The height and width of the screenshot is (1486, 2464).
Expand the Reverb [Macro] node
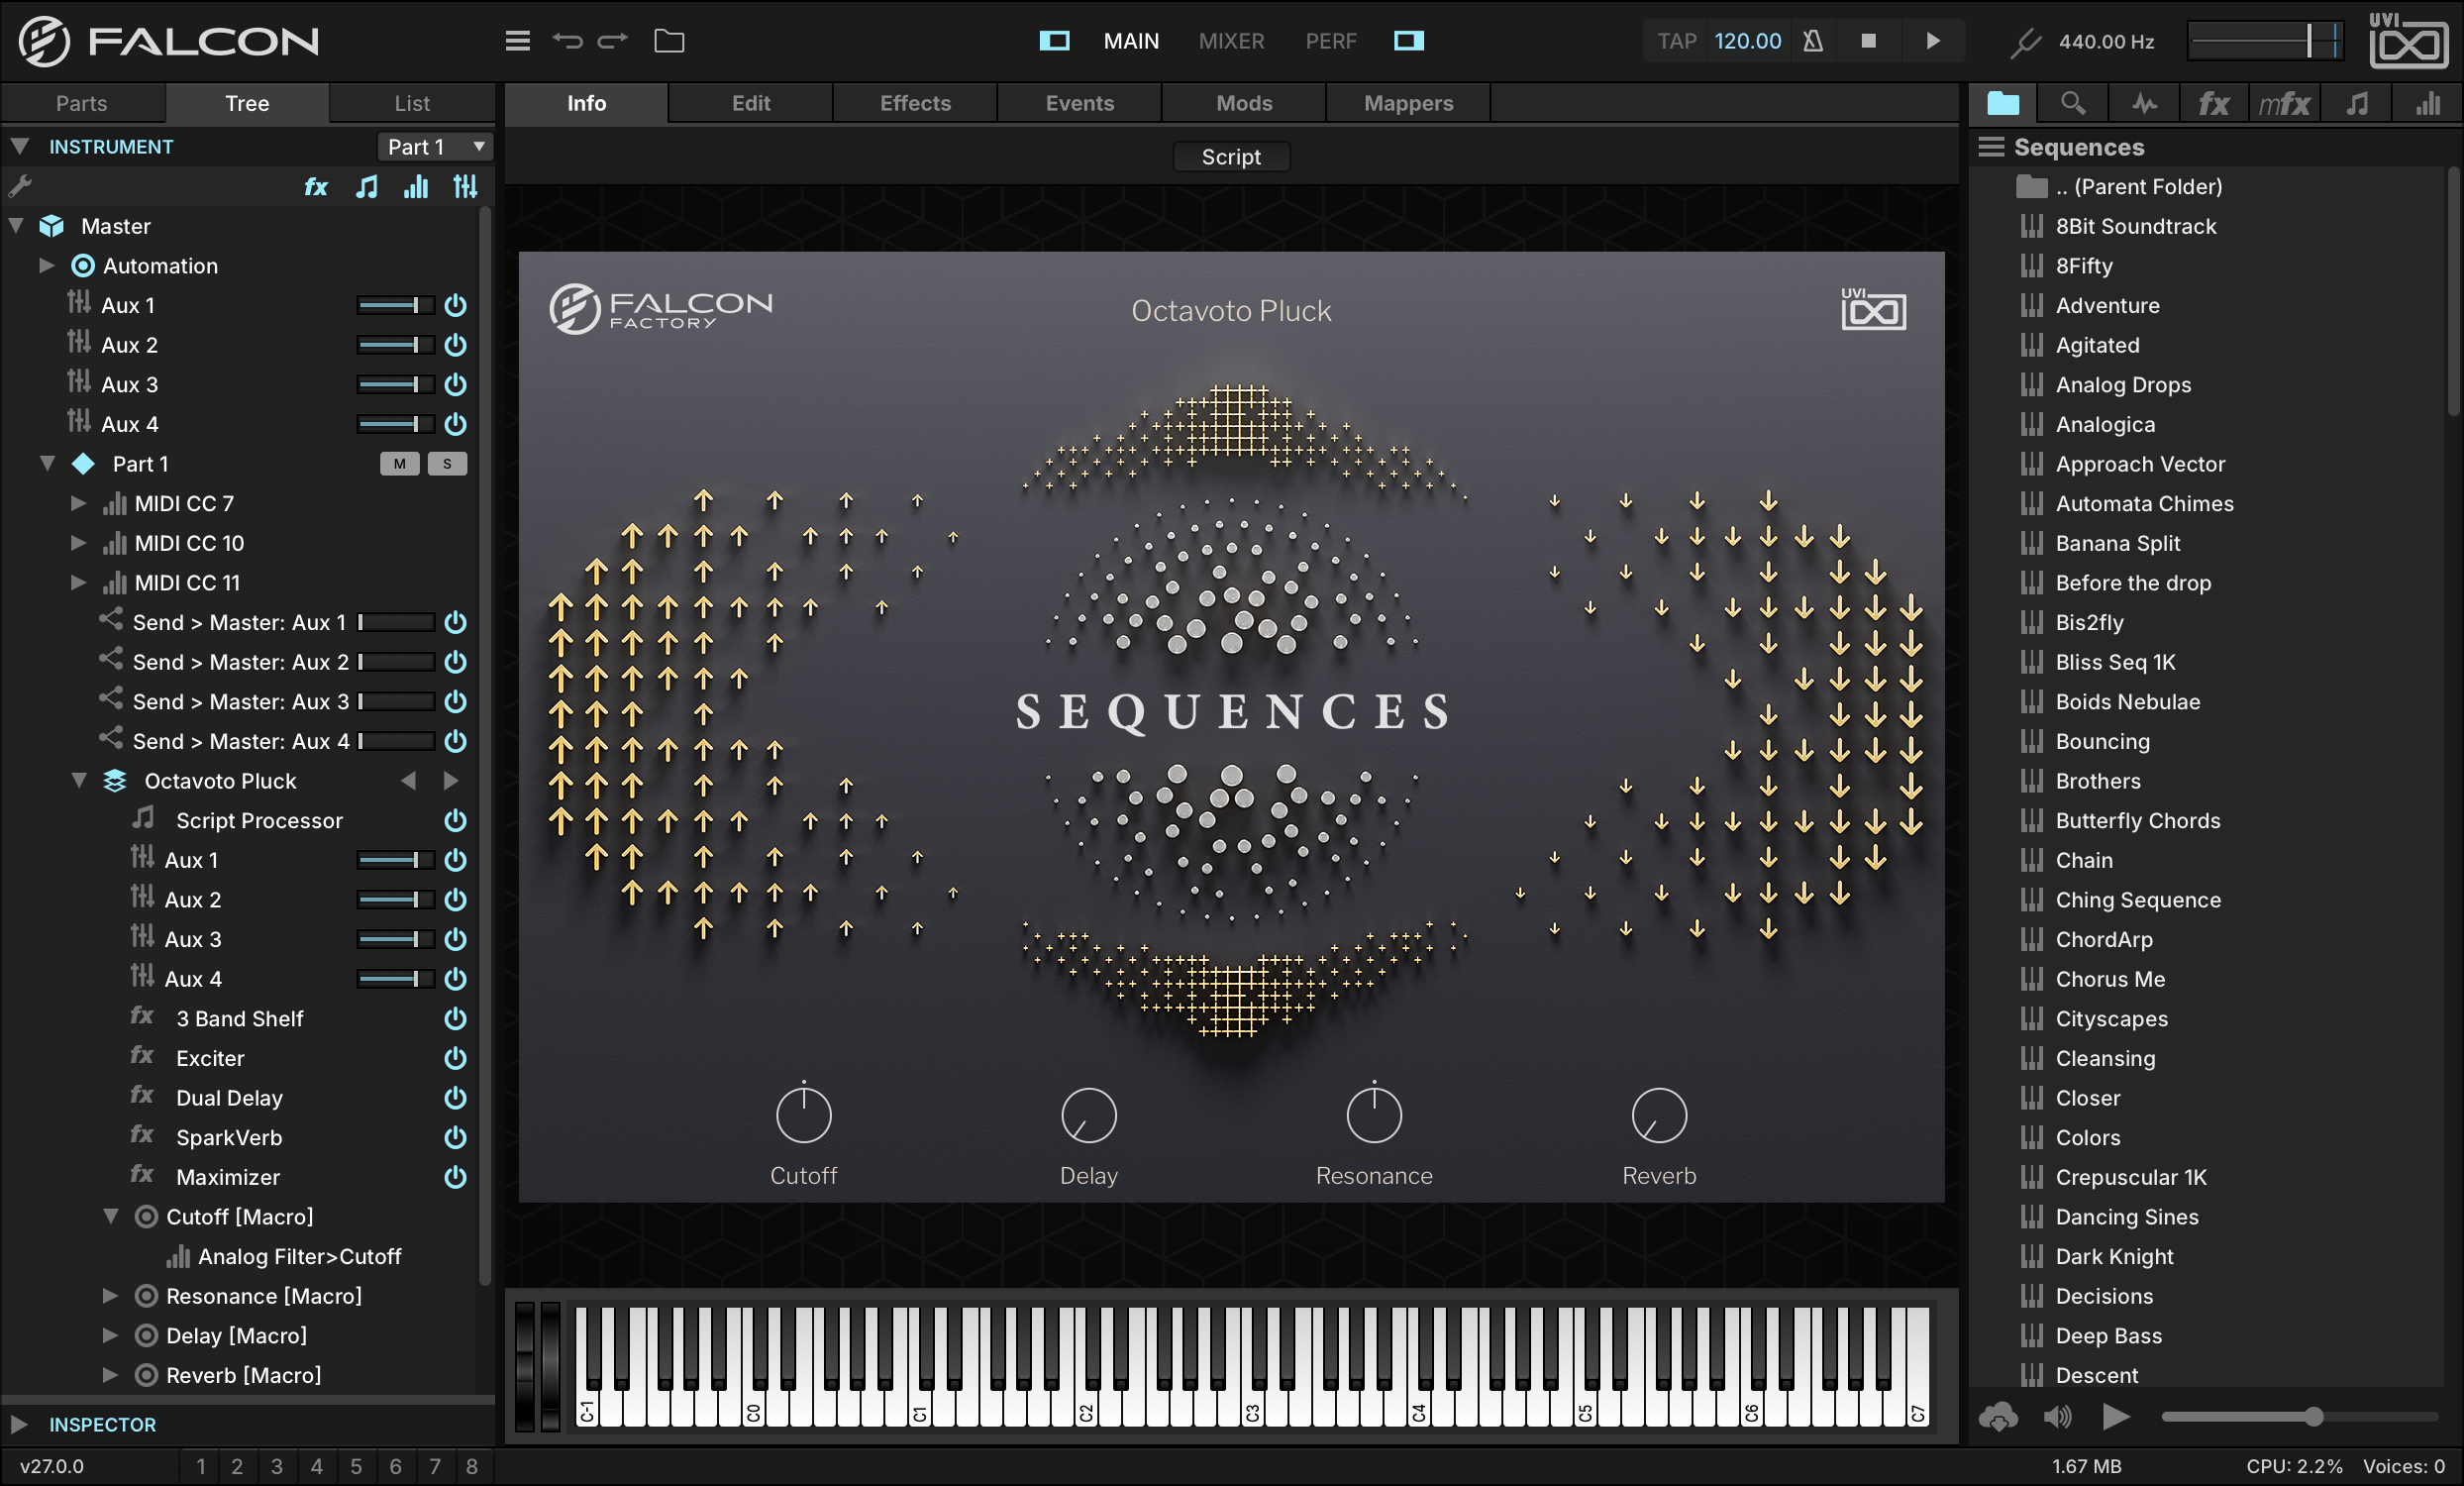110,1375
